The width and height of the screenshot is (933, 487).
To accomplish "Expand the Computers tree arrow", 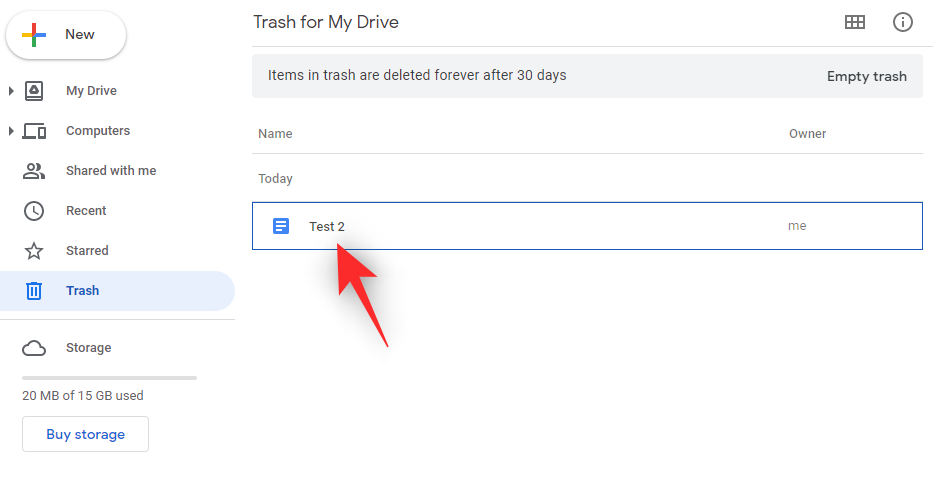I will point(11,131).
